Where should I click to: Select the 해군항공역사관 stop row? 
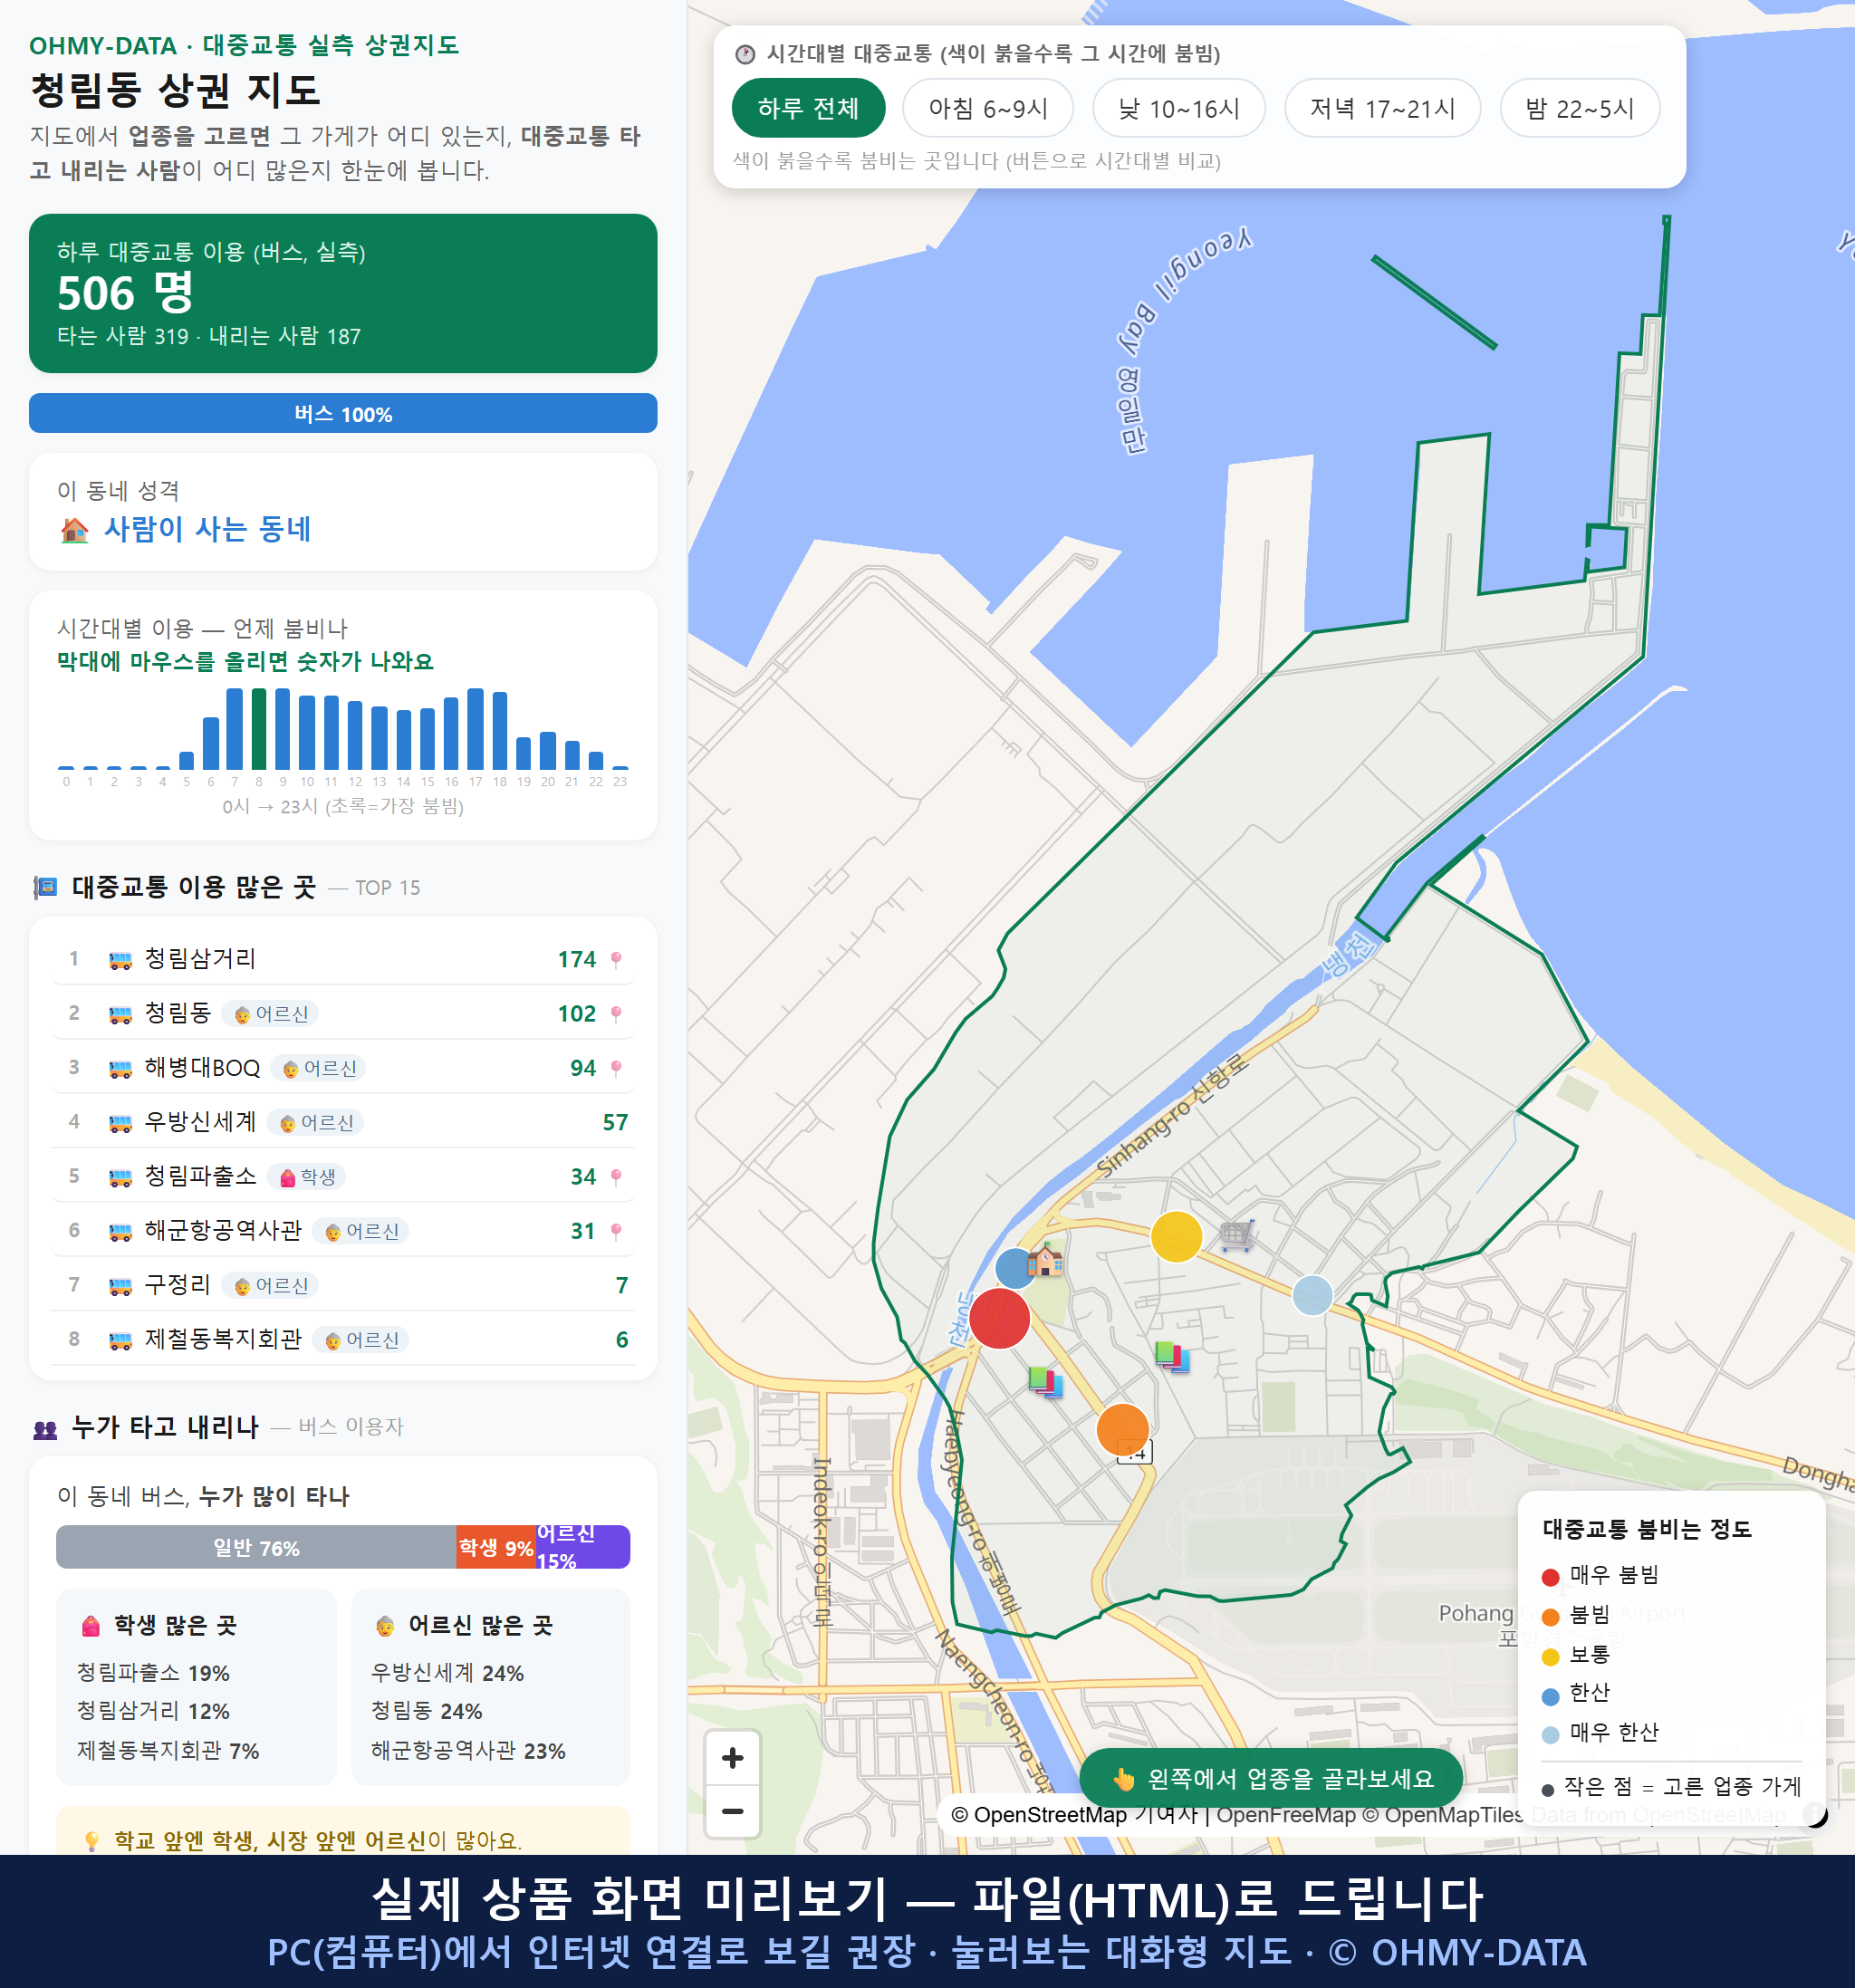343,1230
